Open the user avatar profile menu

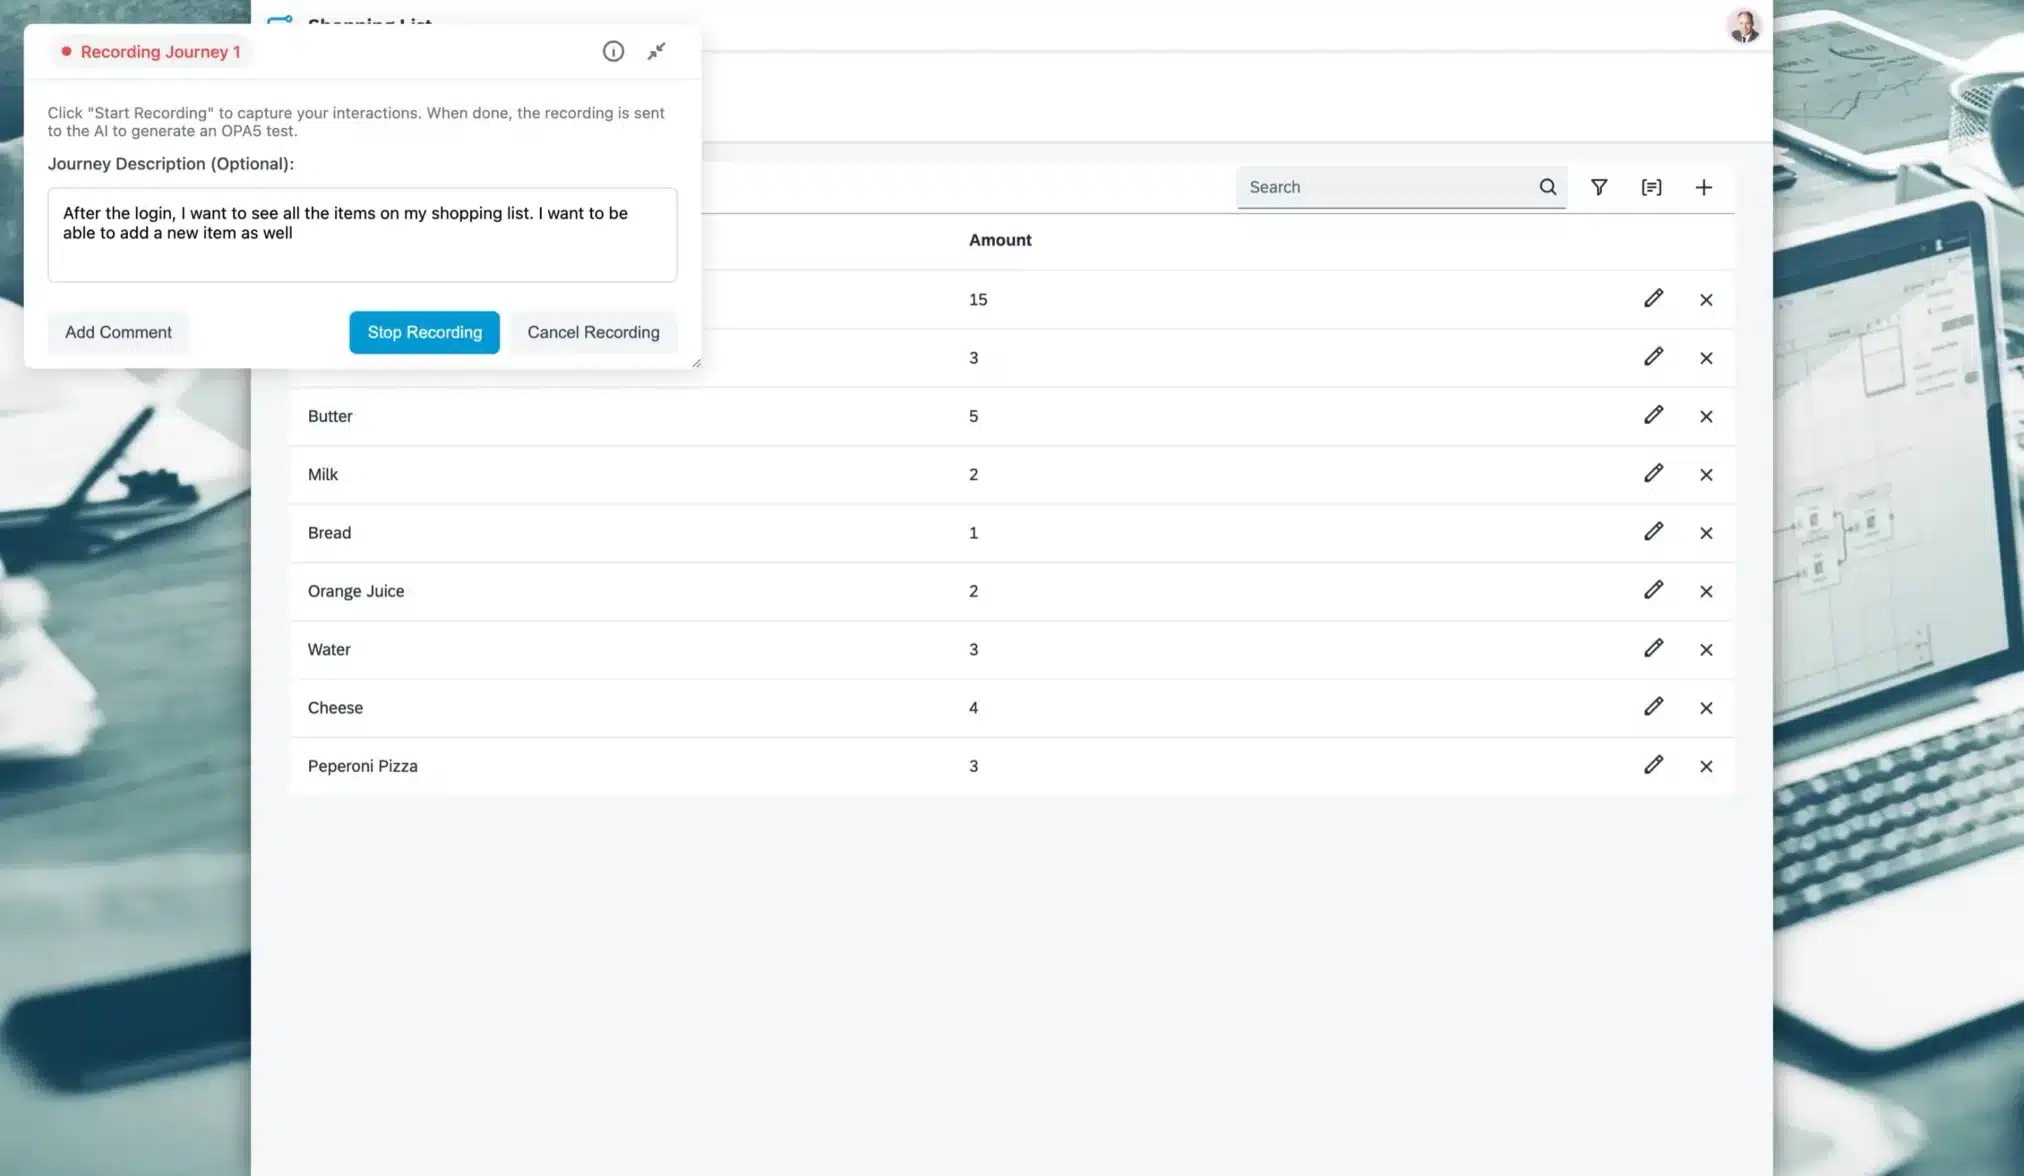pyautogui.click(x=1743, y=26)
